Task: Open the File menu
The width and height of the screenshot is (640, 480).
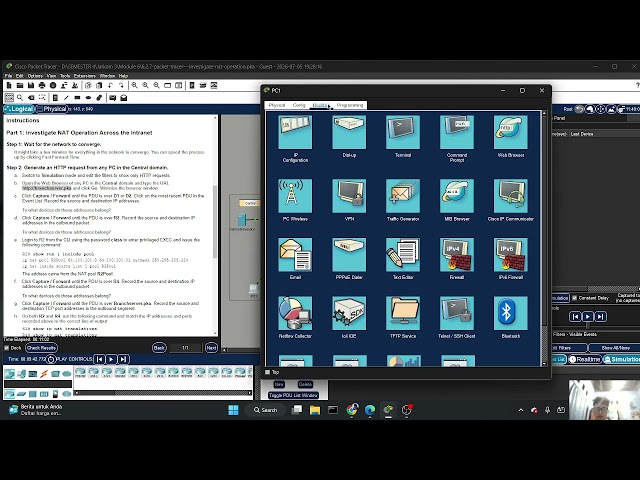Action: (8, 76)
